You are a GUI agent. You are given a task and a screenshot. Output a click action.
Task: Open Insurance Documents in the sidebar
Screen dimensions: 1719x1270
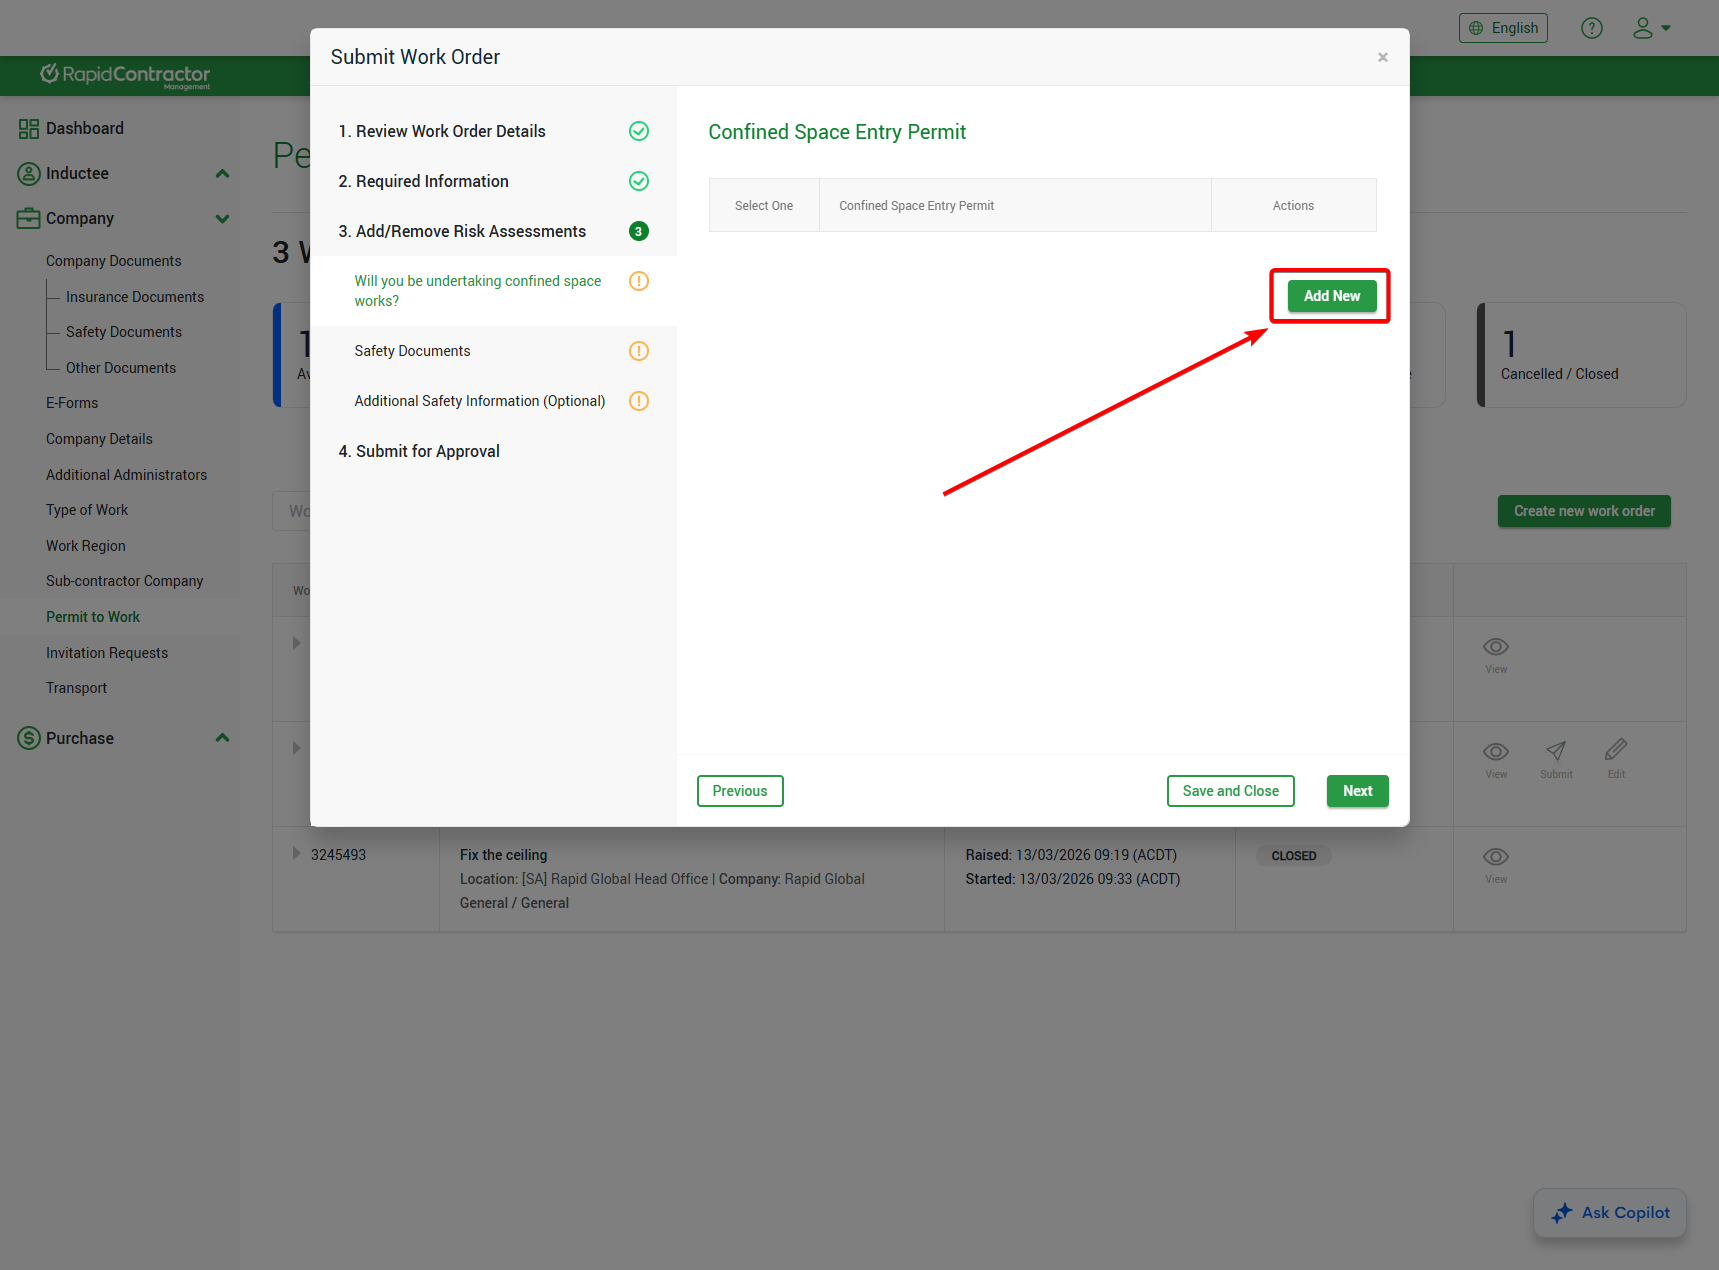coord(135,297)
